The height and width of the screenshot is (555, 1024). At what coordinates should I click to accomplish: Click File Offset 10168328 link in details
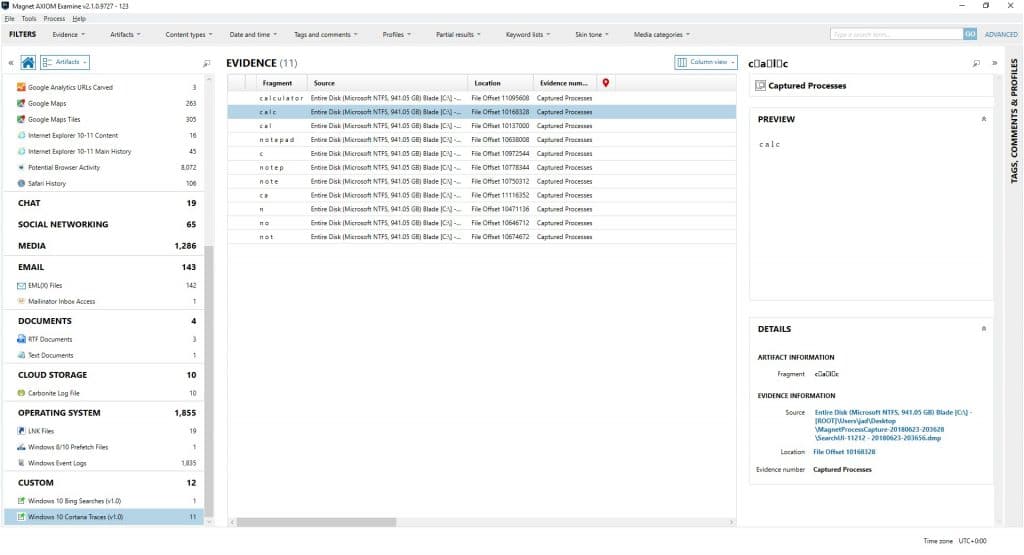pyautogui.click(x=844, y=452)
